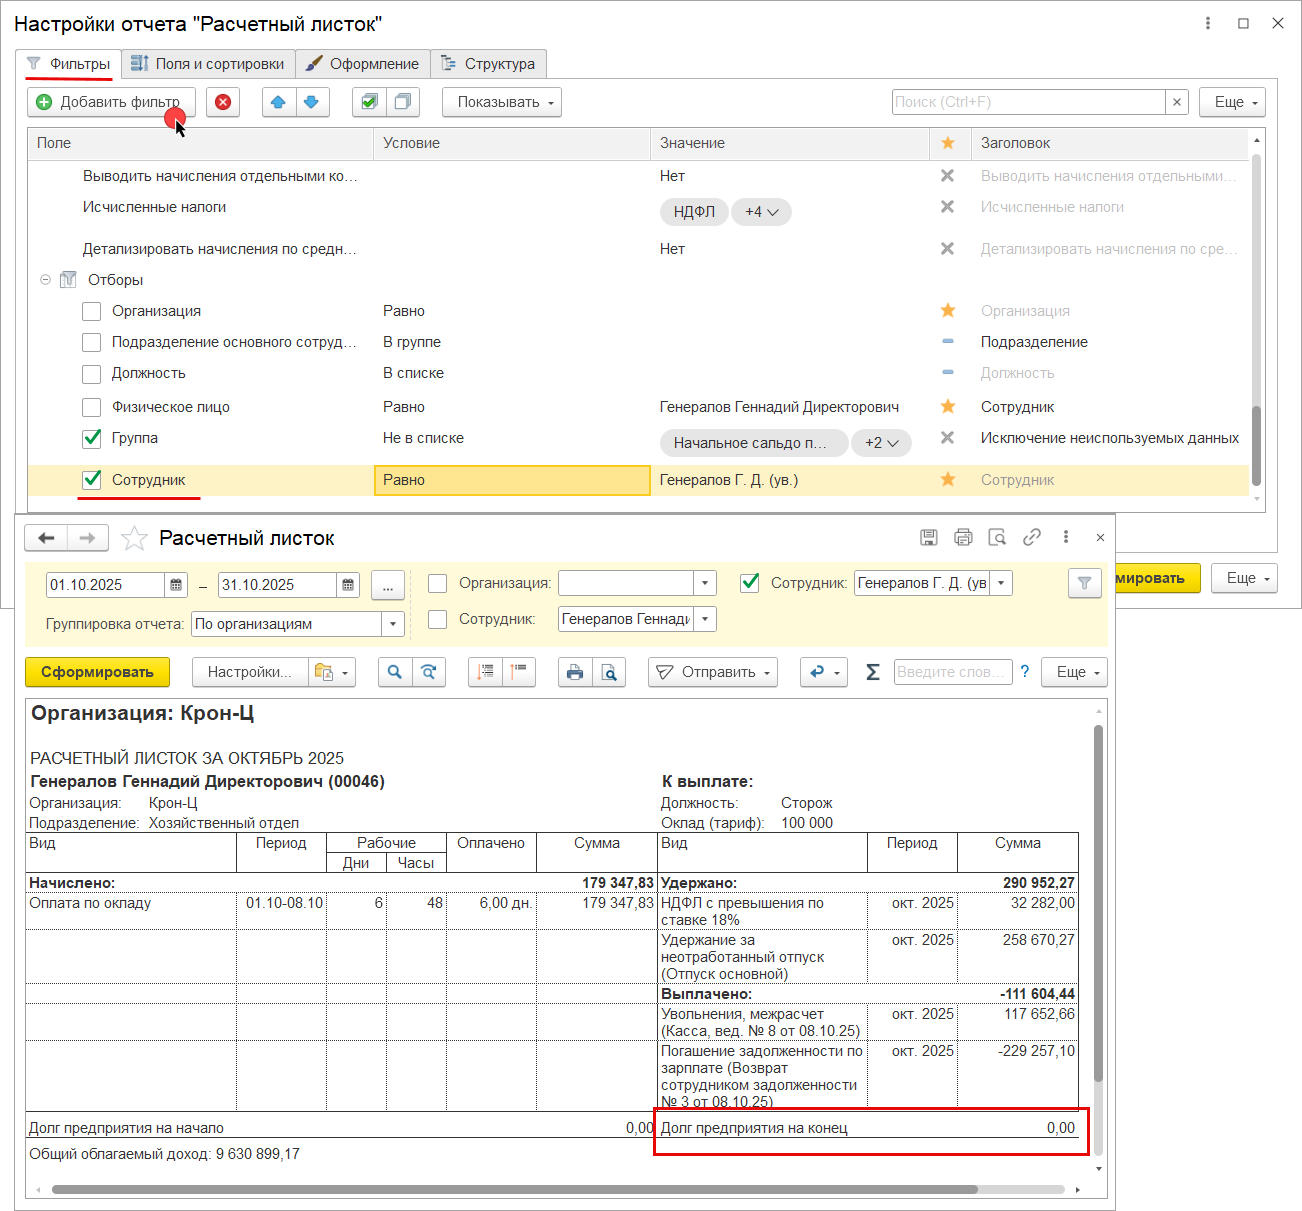The image size is (1302, 1211).
Task: Click the sum sigma icon
Action: click(872, 672)
